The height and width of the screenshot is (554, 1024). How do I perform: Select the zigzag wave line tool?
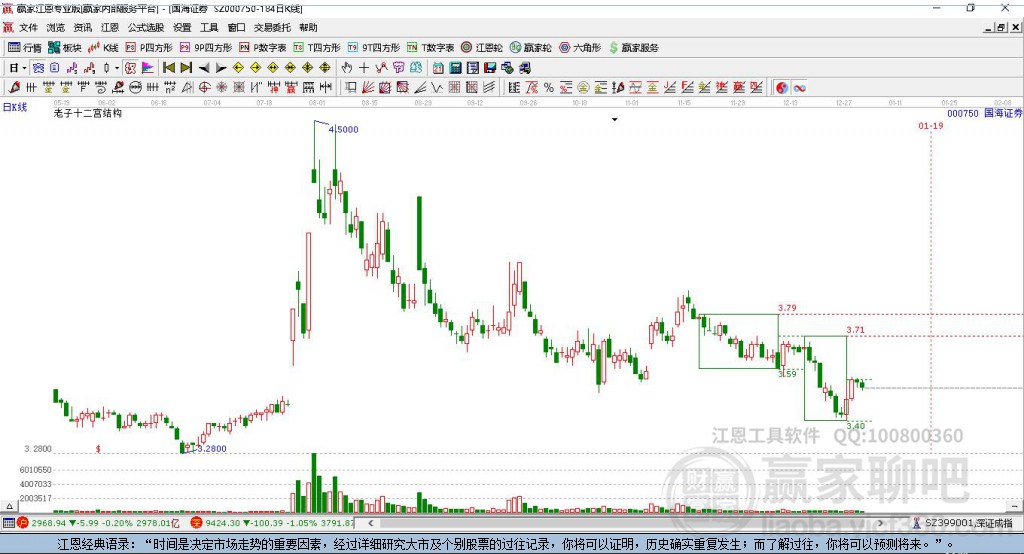click(x=438, y=88)
